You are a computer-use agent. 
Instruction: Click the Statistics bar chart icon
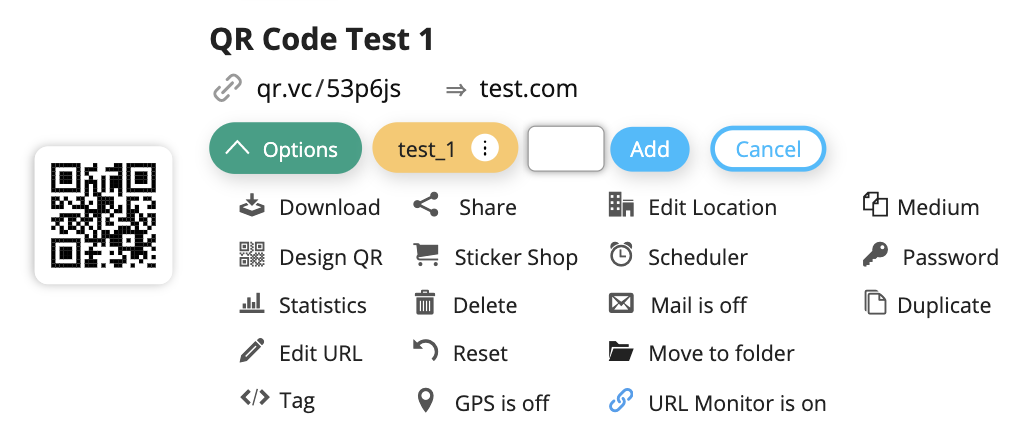click(x=251, y=305)
